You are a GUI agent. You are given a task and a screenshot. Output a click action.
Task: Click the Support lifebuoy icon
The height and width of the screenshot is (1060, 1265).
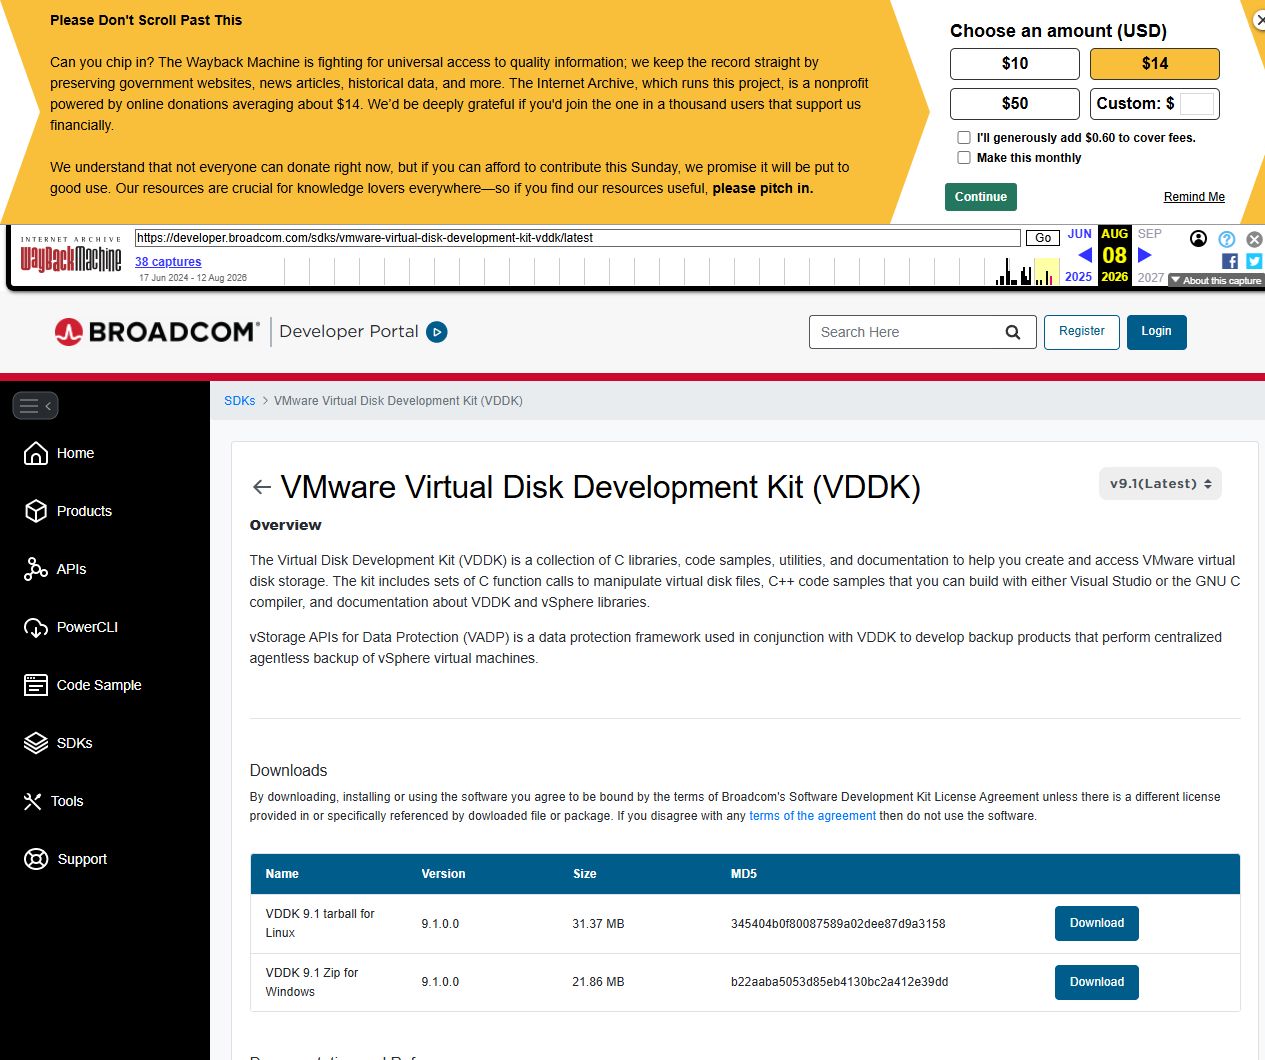36,859
